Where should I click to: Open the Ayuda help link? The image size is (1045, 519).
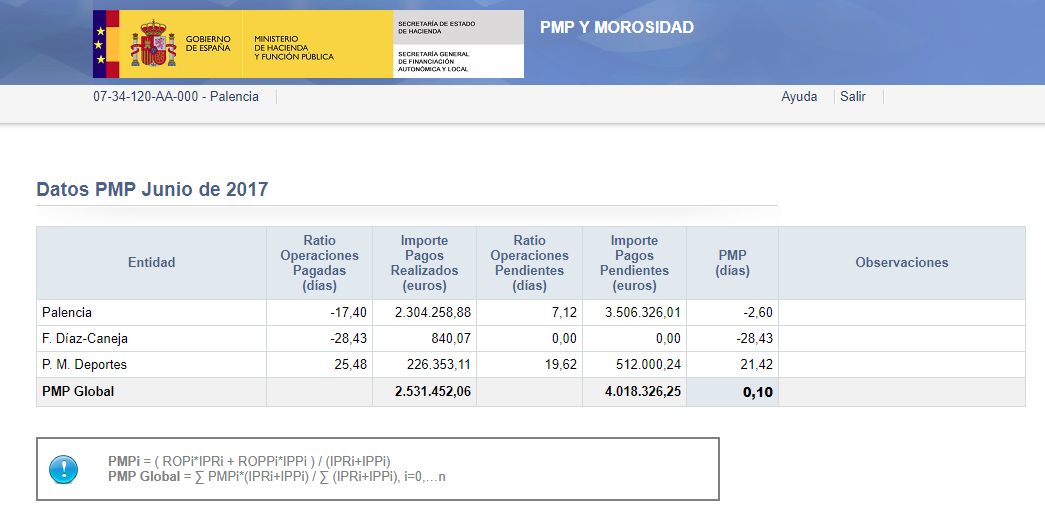click(799, 97)
